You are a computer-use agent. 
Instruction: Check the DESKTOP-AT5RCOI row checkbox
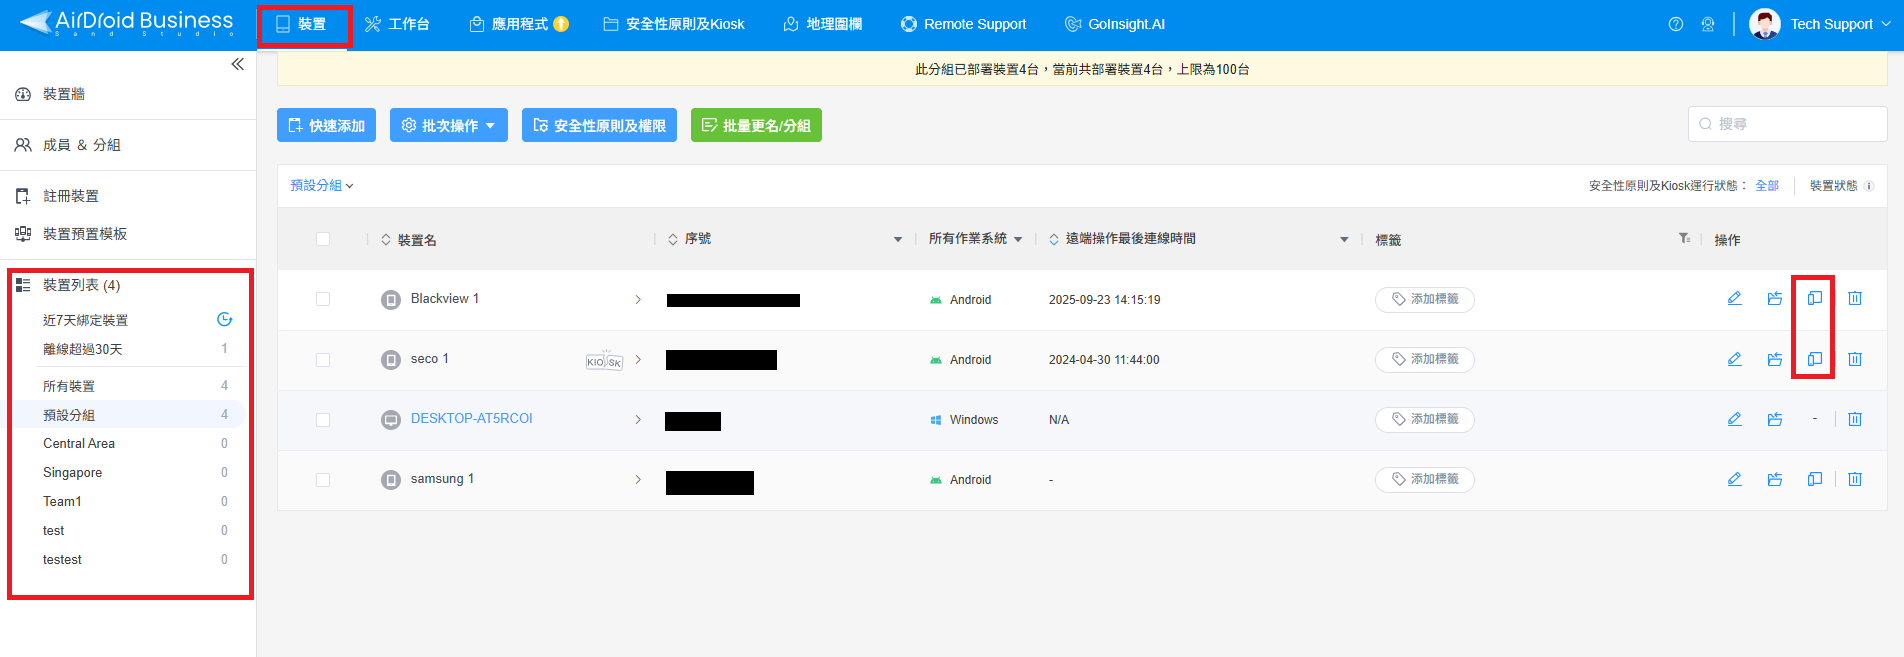[323, 419]
